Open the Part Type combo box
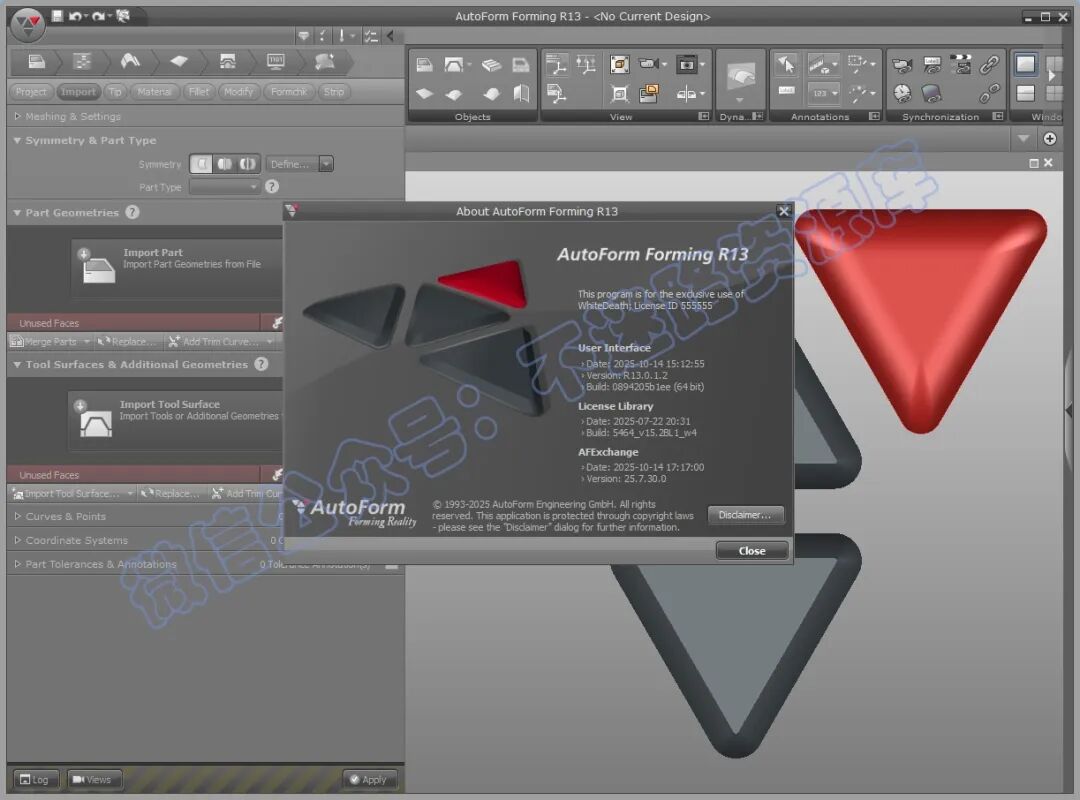This screenshot has height=800, width=1080. point(225,187)
